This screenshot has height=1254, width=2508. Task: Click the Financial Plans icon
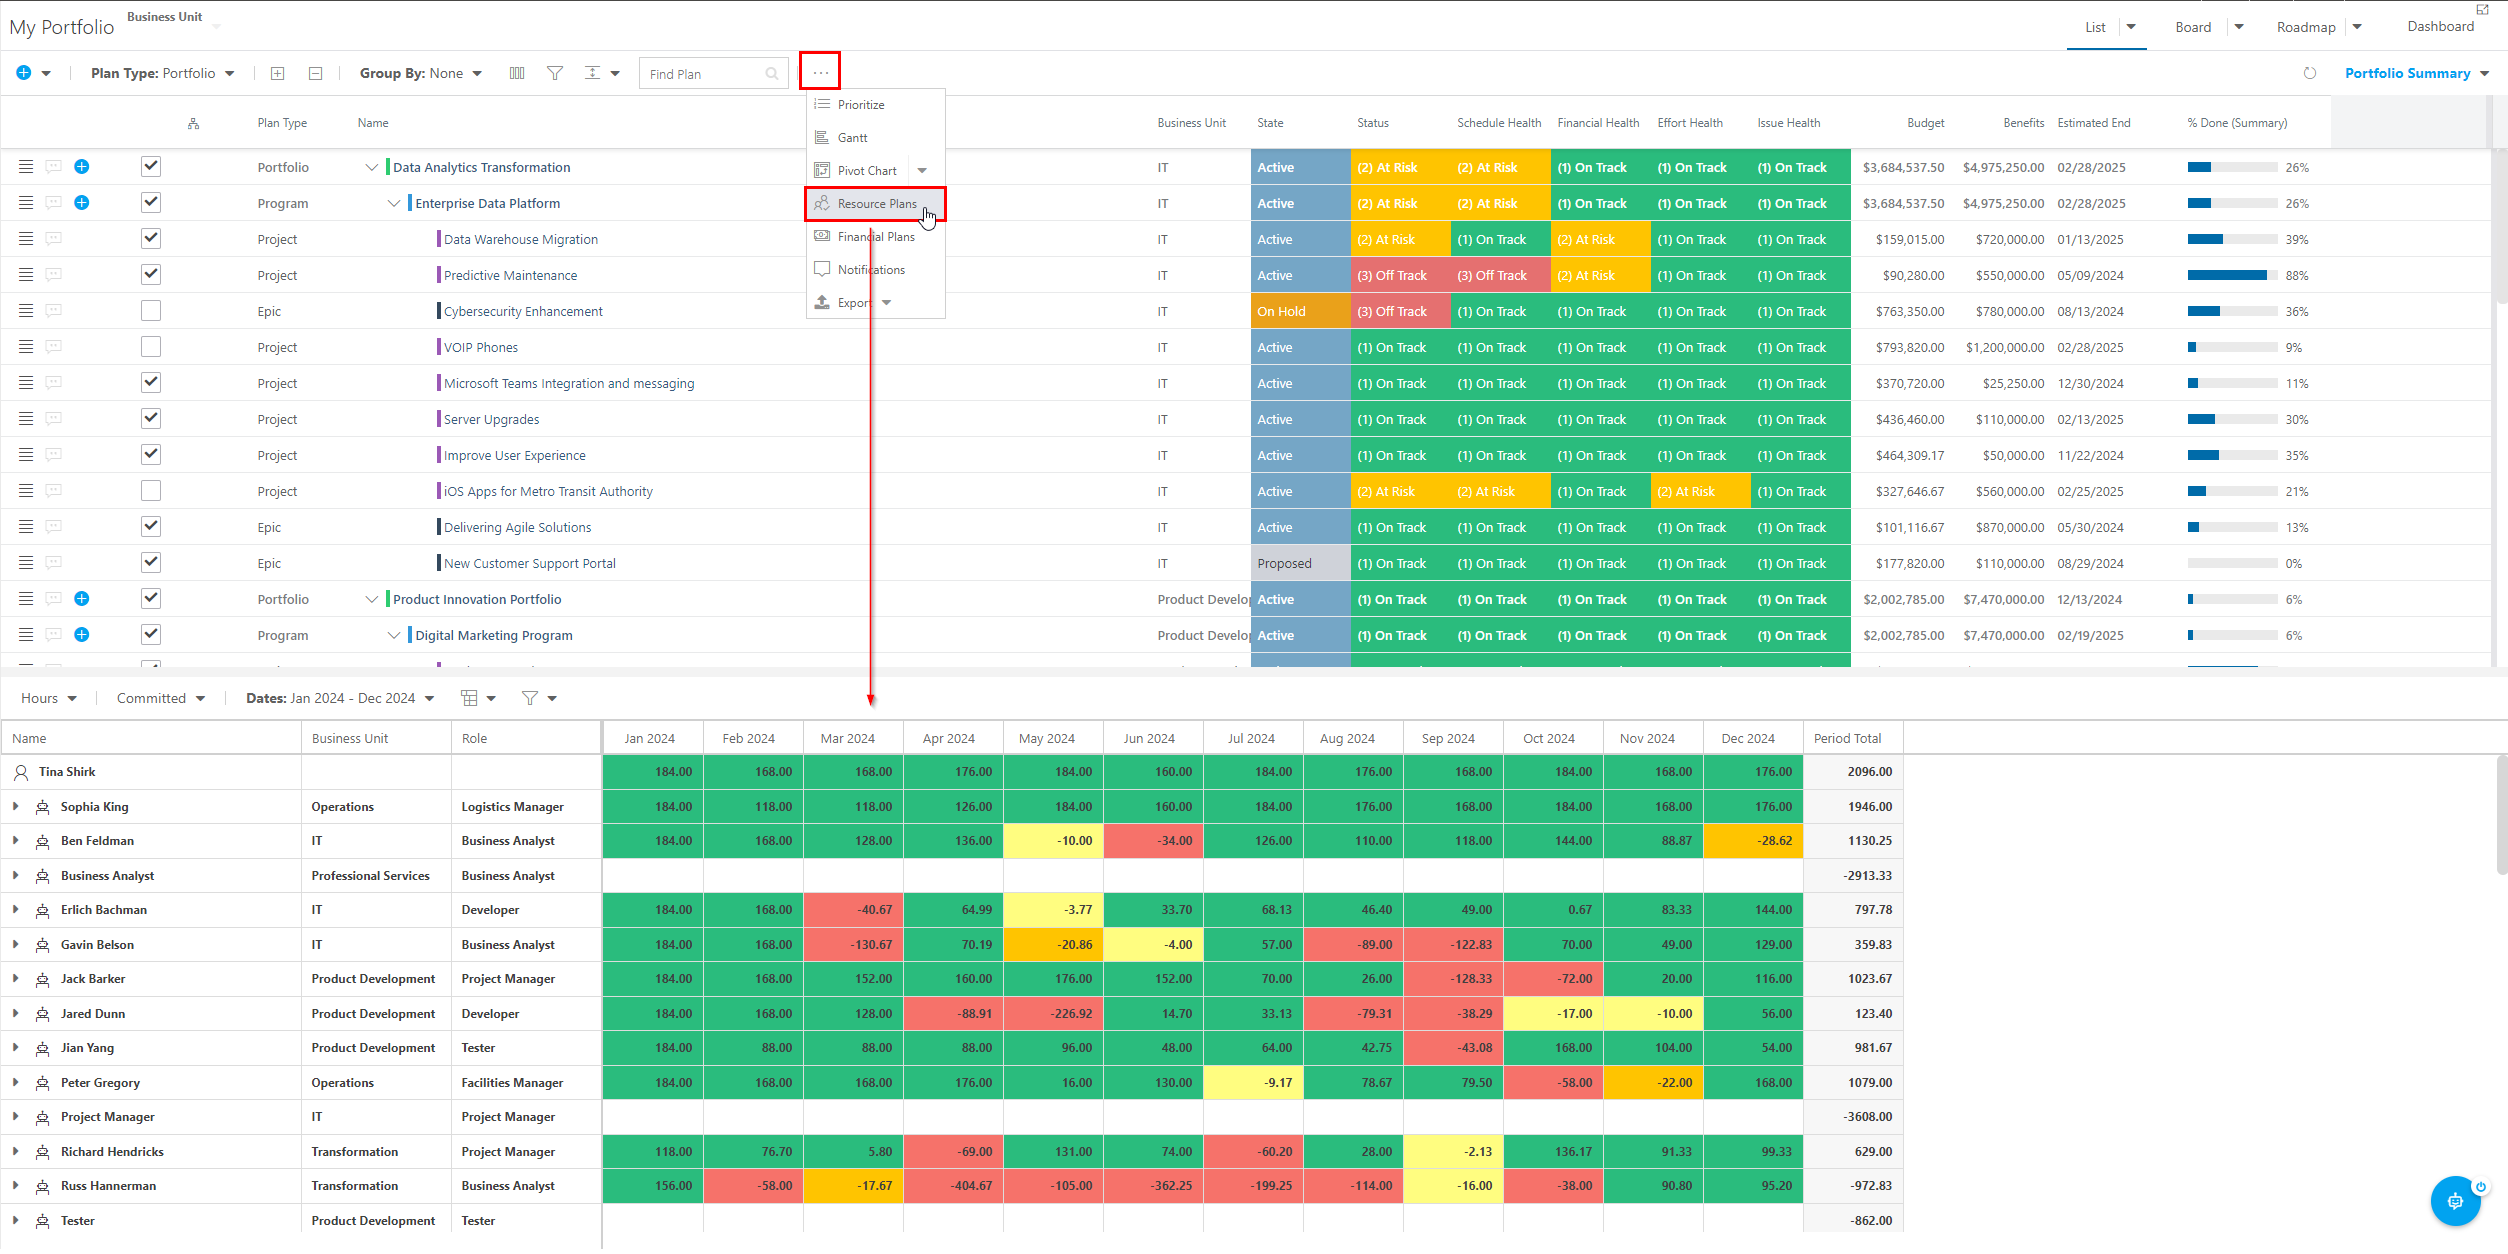point(821,235)
